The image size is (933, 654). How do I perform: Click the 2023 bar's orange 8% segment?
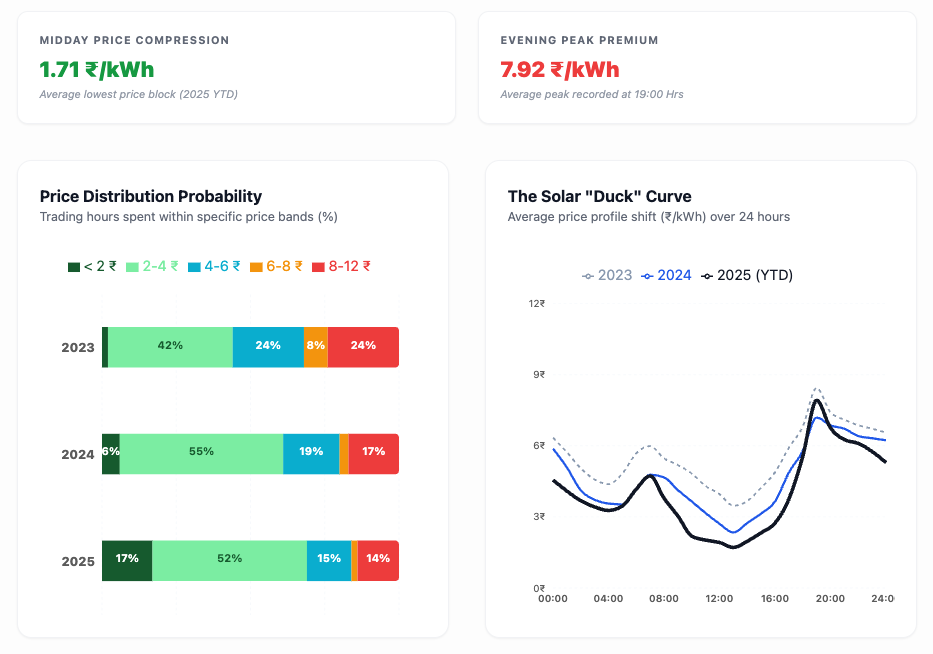[x=315, y=347]
